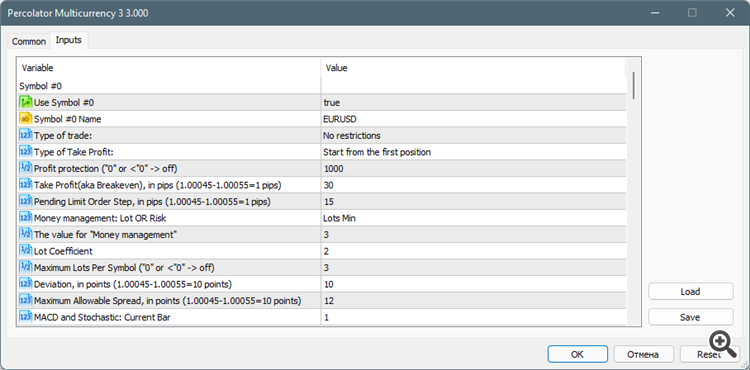Click the icon next to Type of Take Profit
Screen dimensions: 750x370
25,152
